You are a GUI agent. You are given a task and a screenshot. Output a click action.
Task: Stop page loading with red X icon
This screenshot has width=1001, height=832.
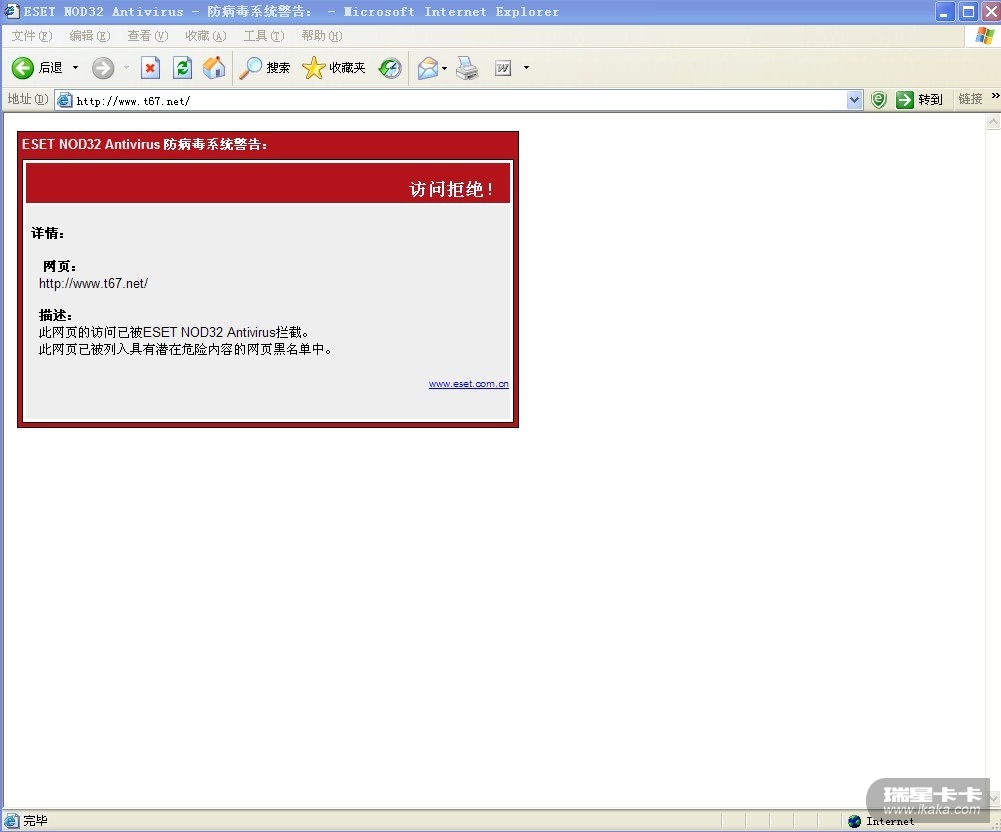(150, 68)
